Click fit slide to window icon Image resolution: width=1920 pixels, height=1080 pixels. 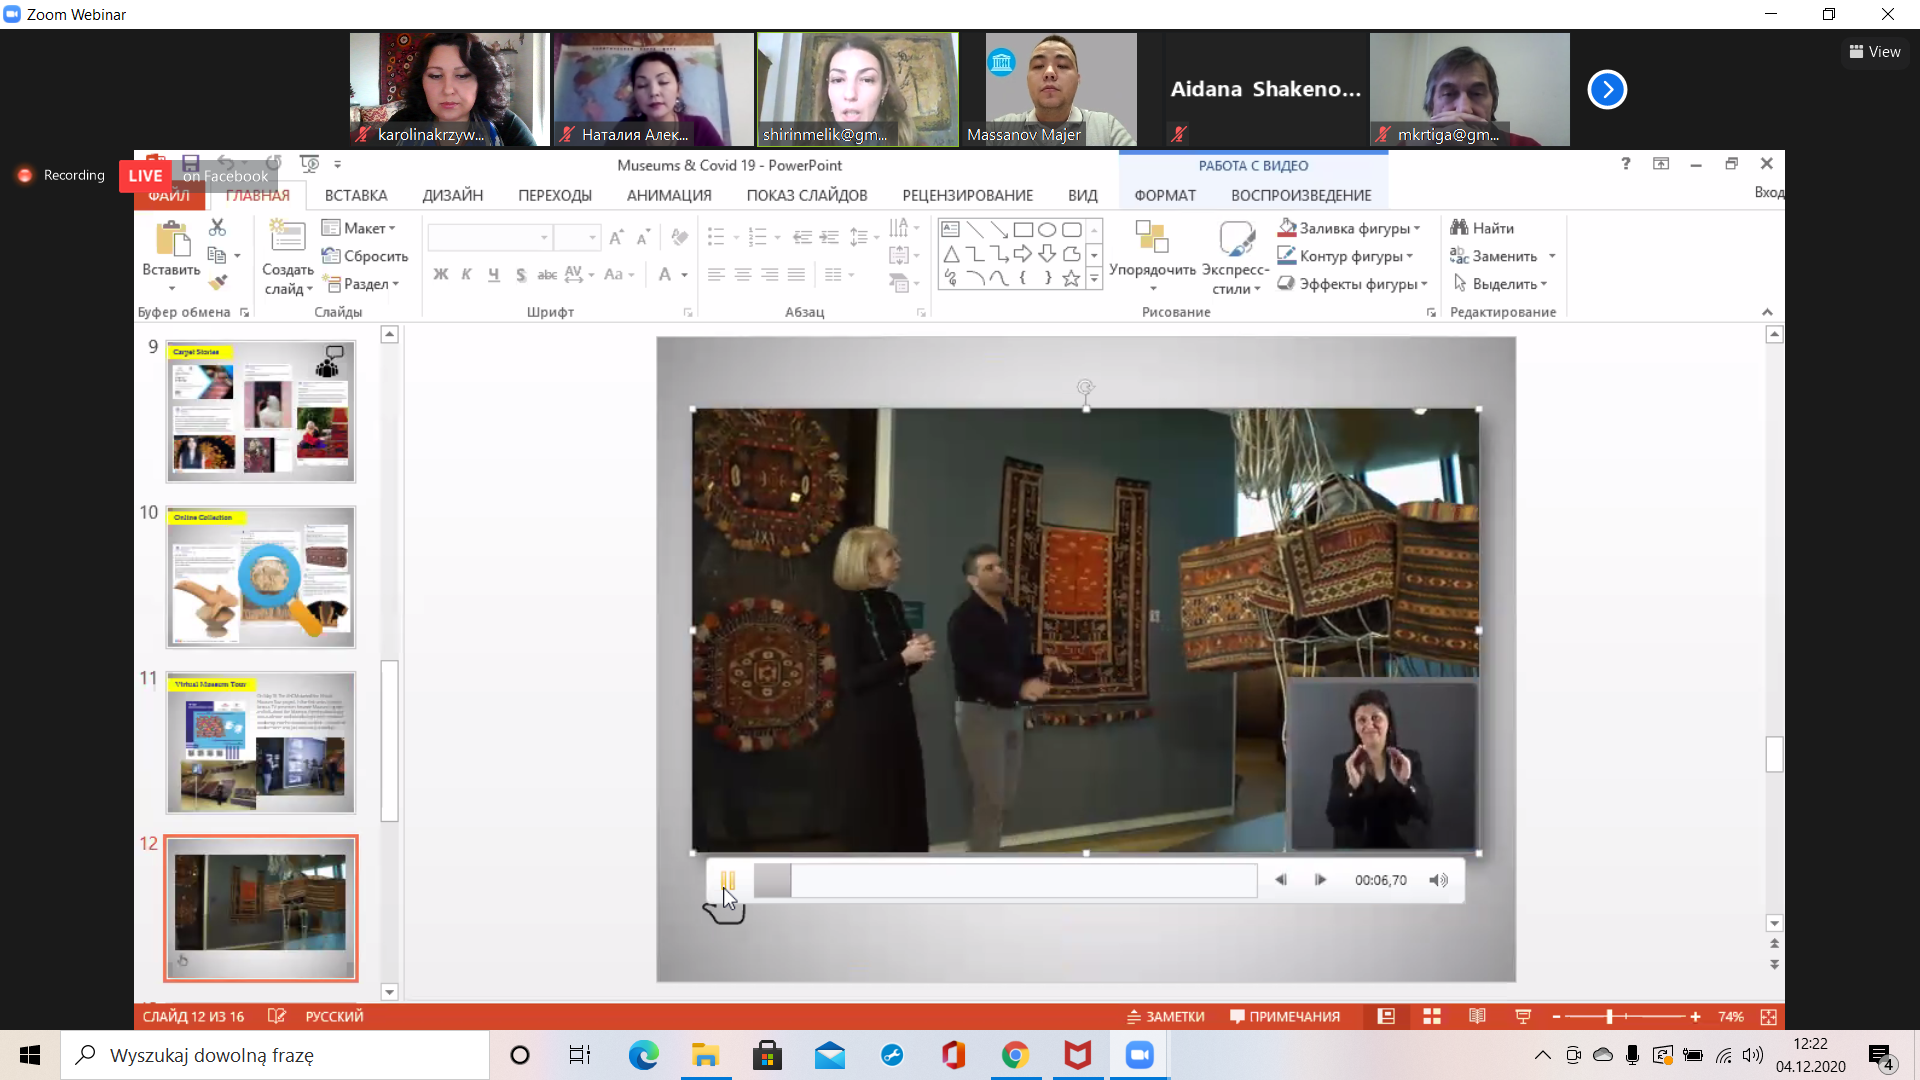coord(1768,1016)
